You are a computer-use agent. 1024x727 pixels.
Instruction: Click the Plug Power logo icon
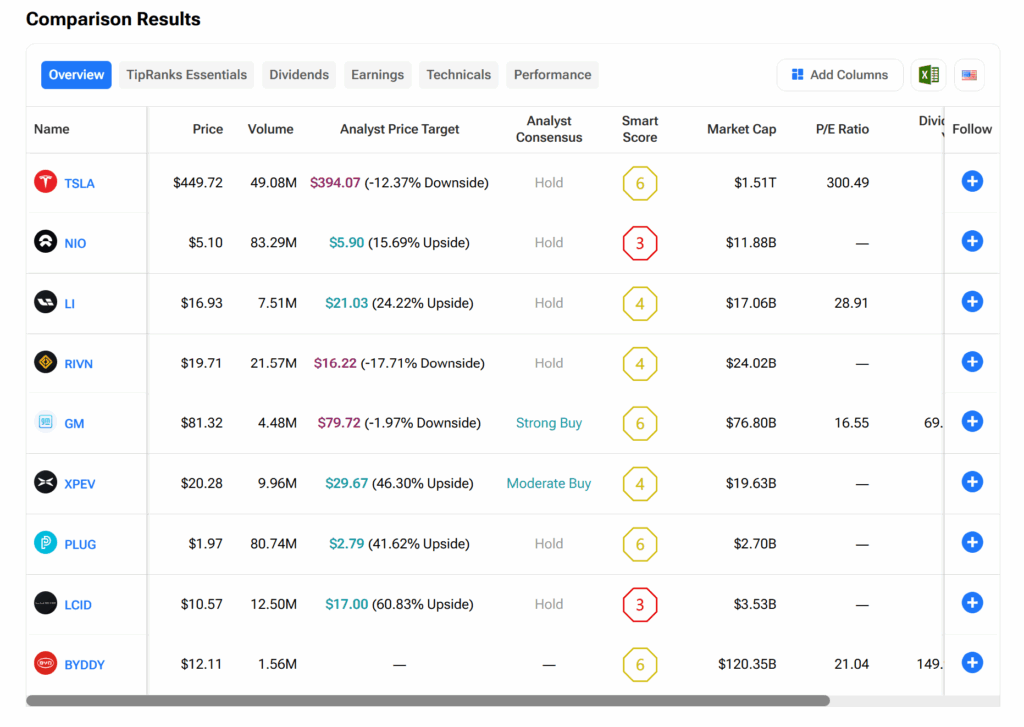coord(46,543)
